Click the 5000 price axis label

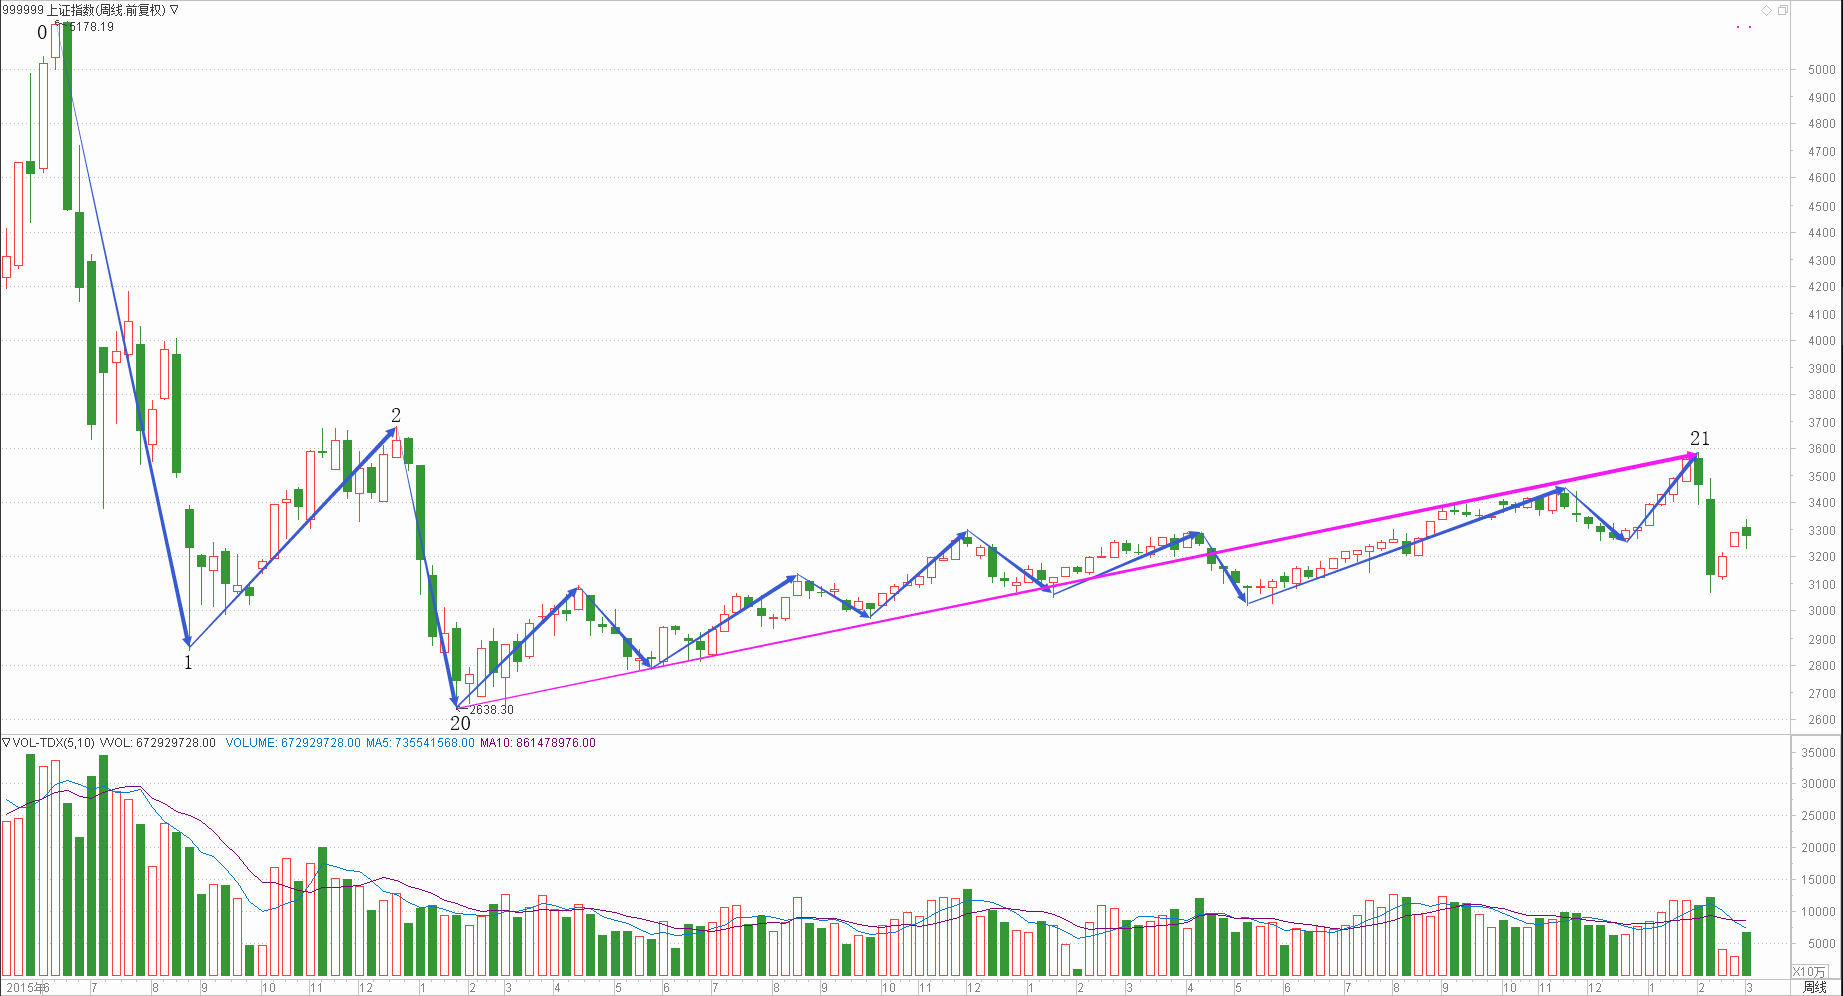(x=1821, y=70)
